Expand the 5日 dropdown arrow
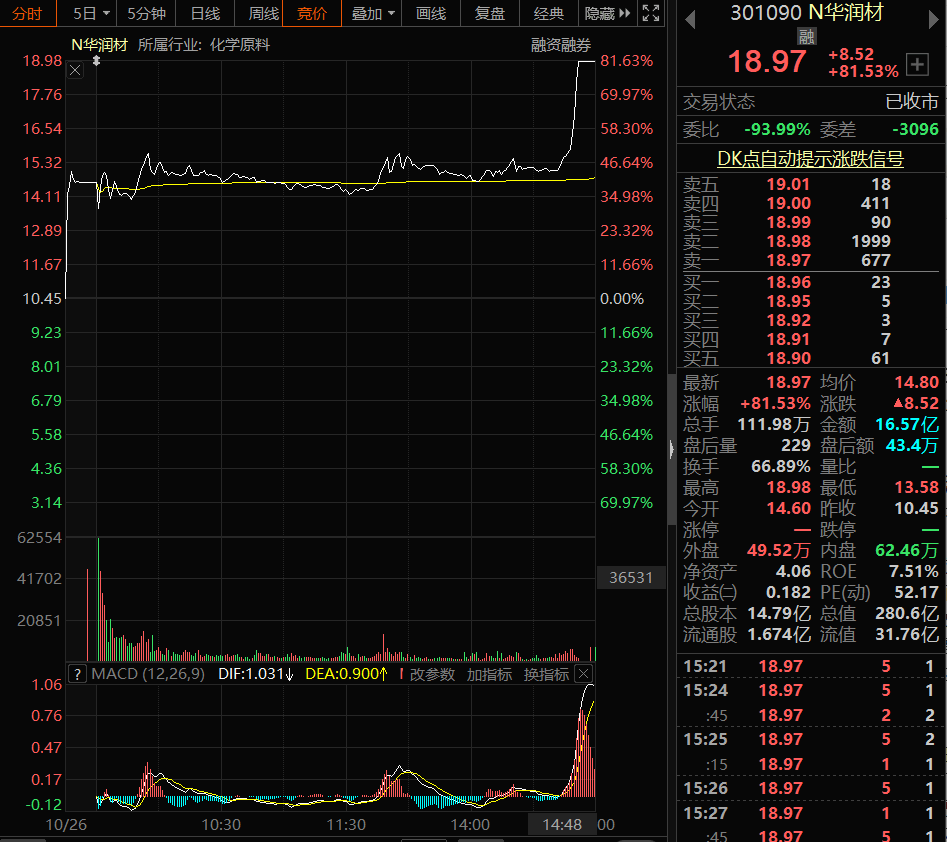947x842 pixels. point(106,13)
